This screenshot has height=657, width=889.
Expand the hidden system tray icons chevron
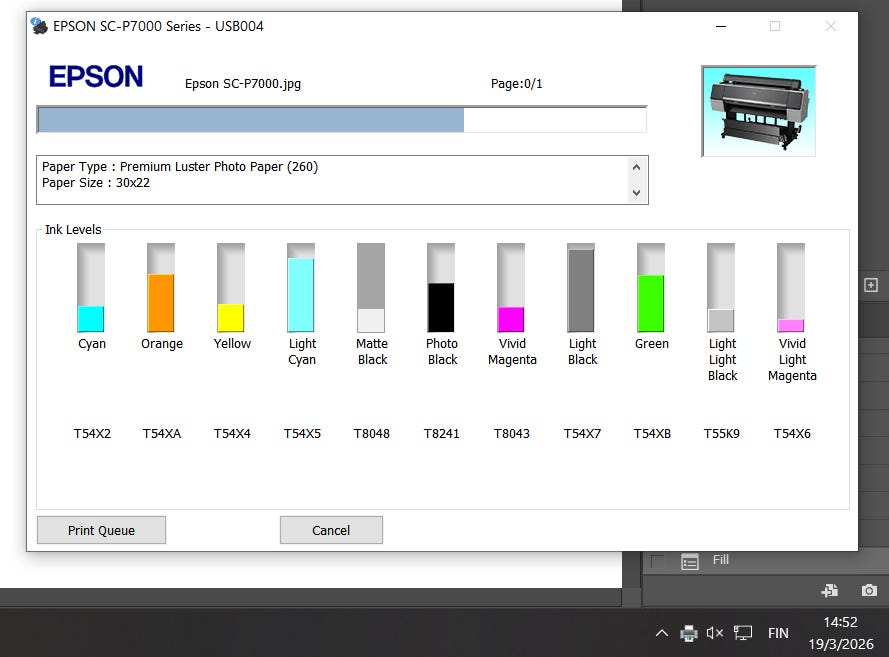point(661,633)
